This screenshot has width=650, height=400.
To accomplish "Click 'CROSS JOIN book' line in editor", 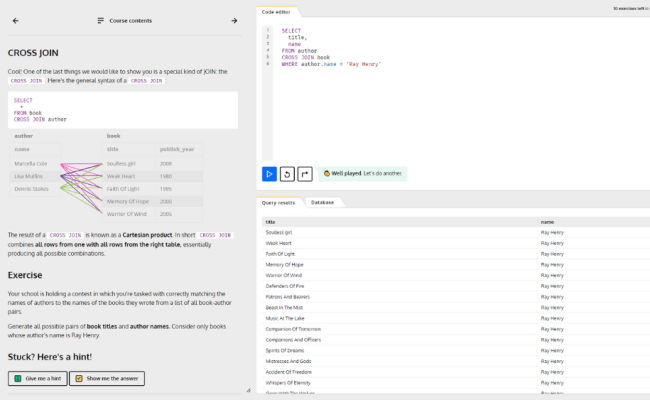I will (x=306, y=58).
